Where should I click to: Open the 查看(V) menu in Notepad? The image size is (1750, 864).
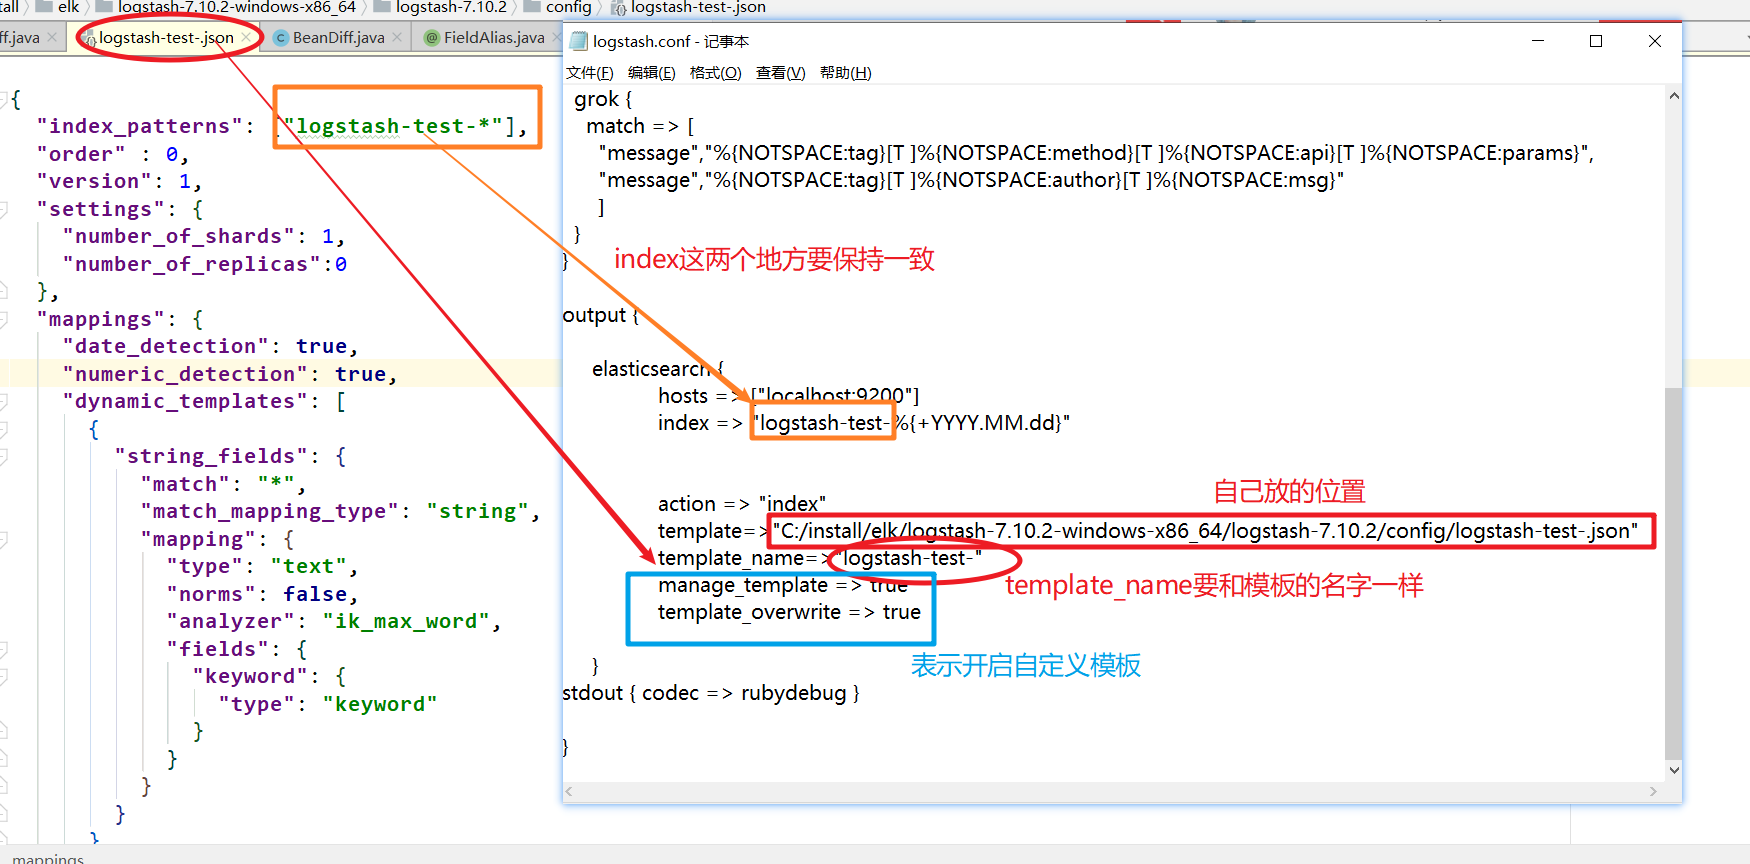780,73
